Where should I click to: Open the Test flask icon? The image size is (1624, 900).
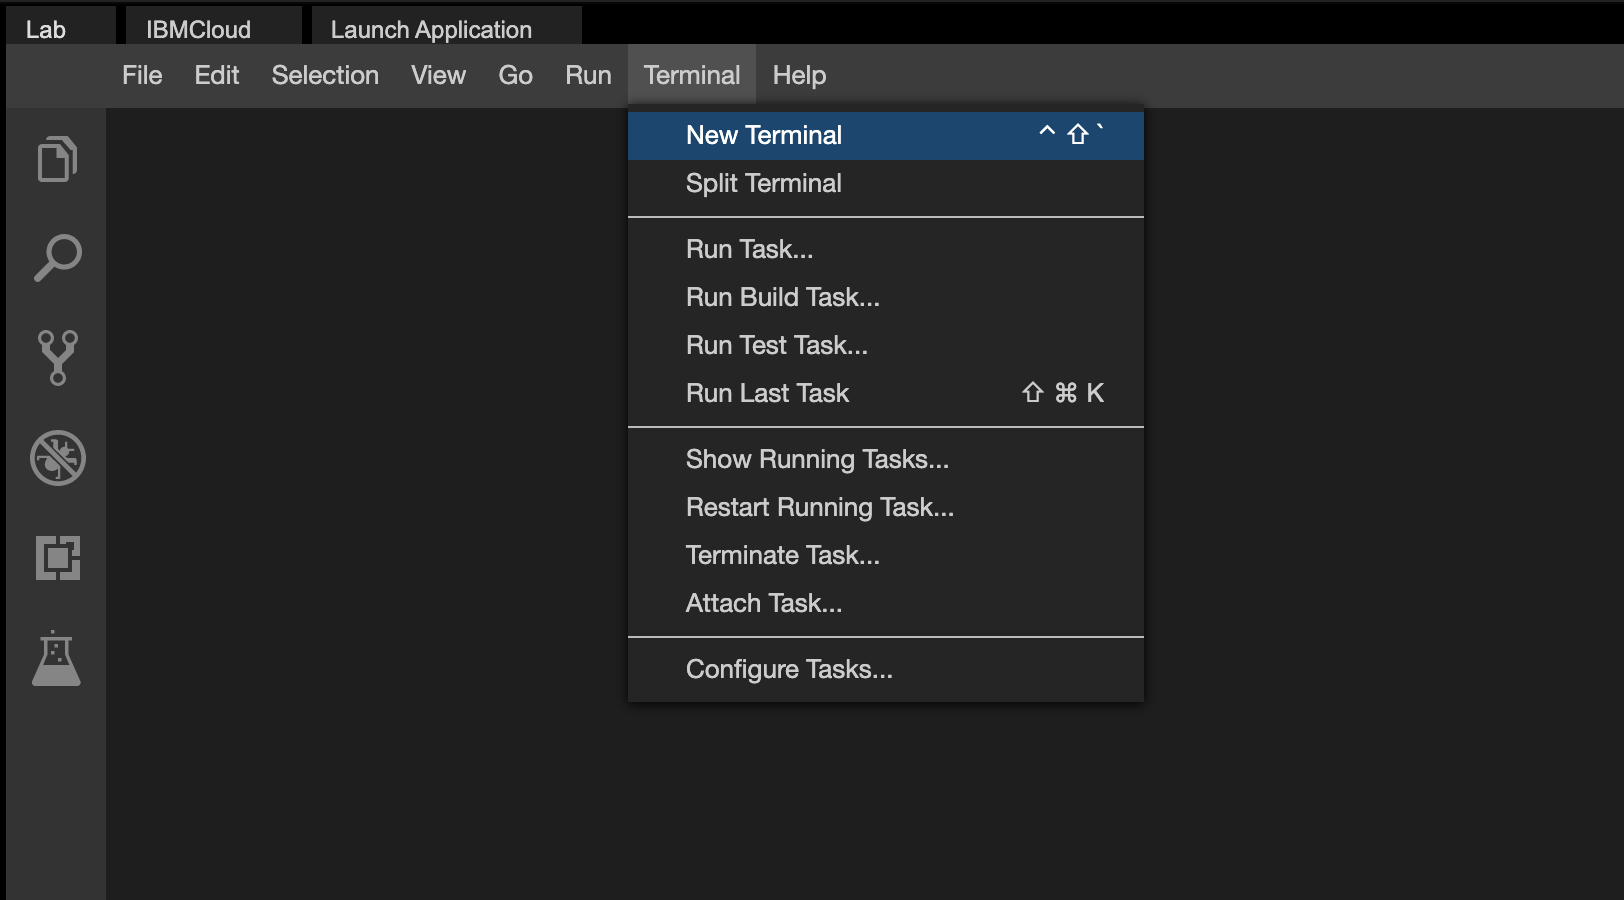pos(57,659)
